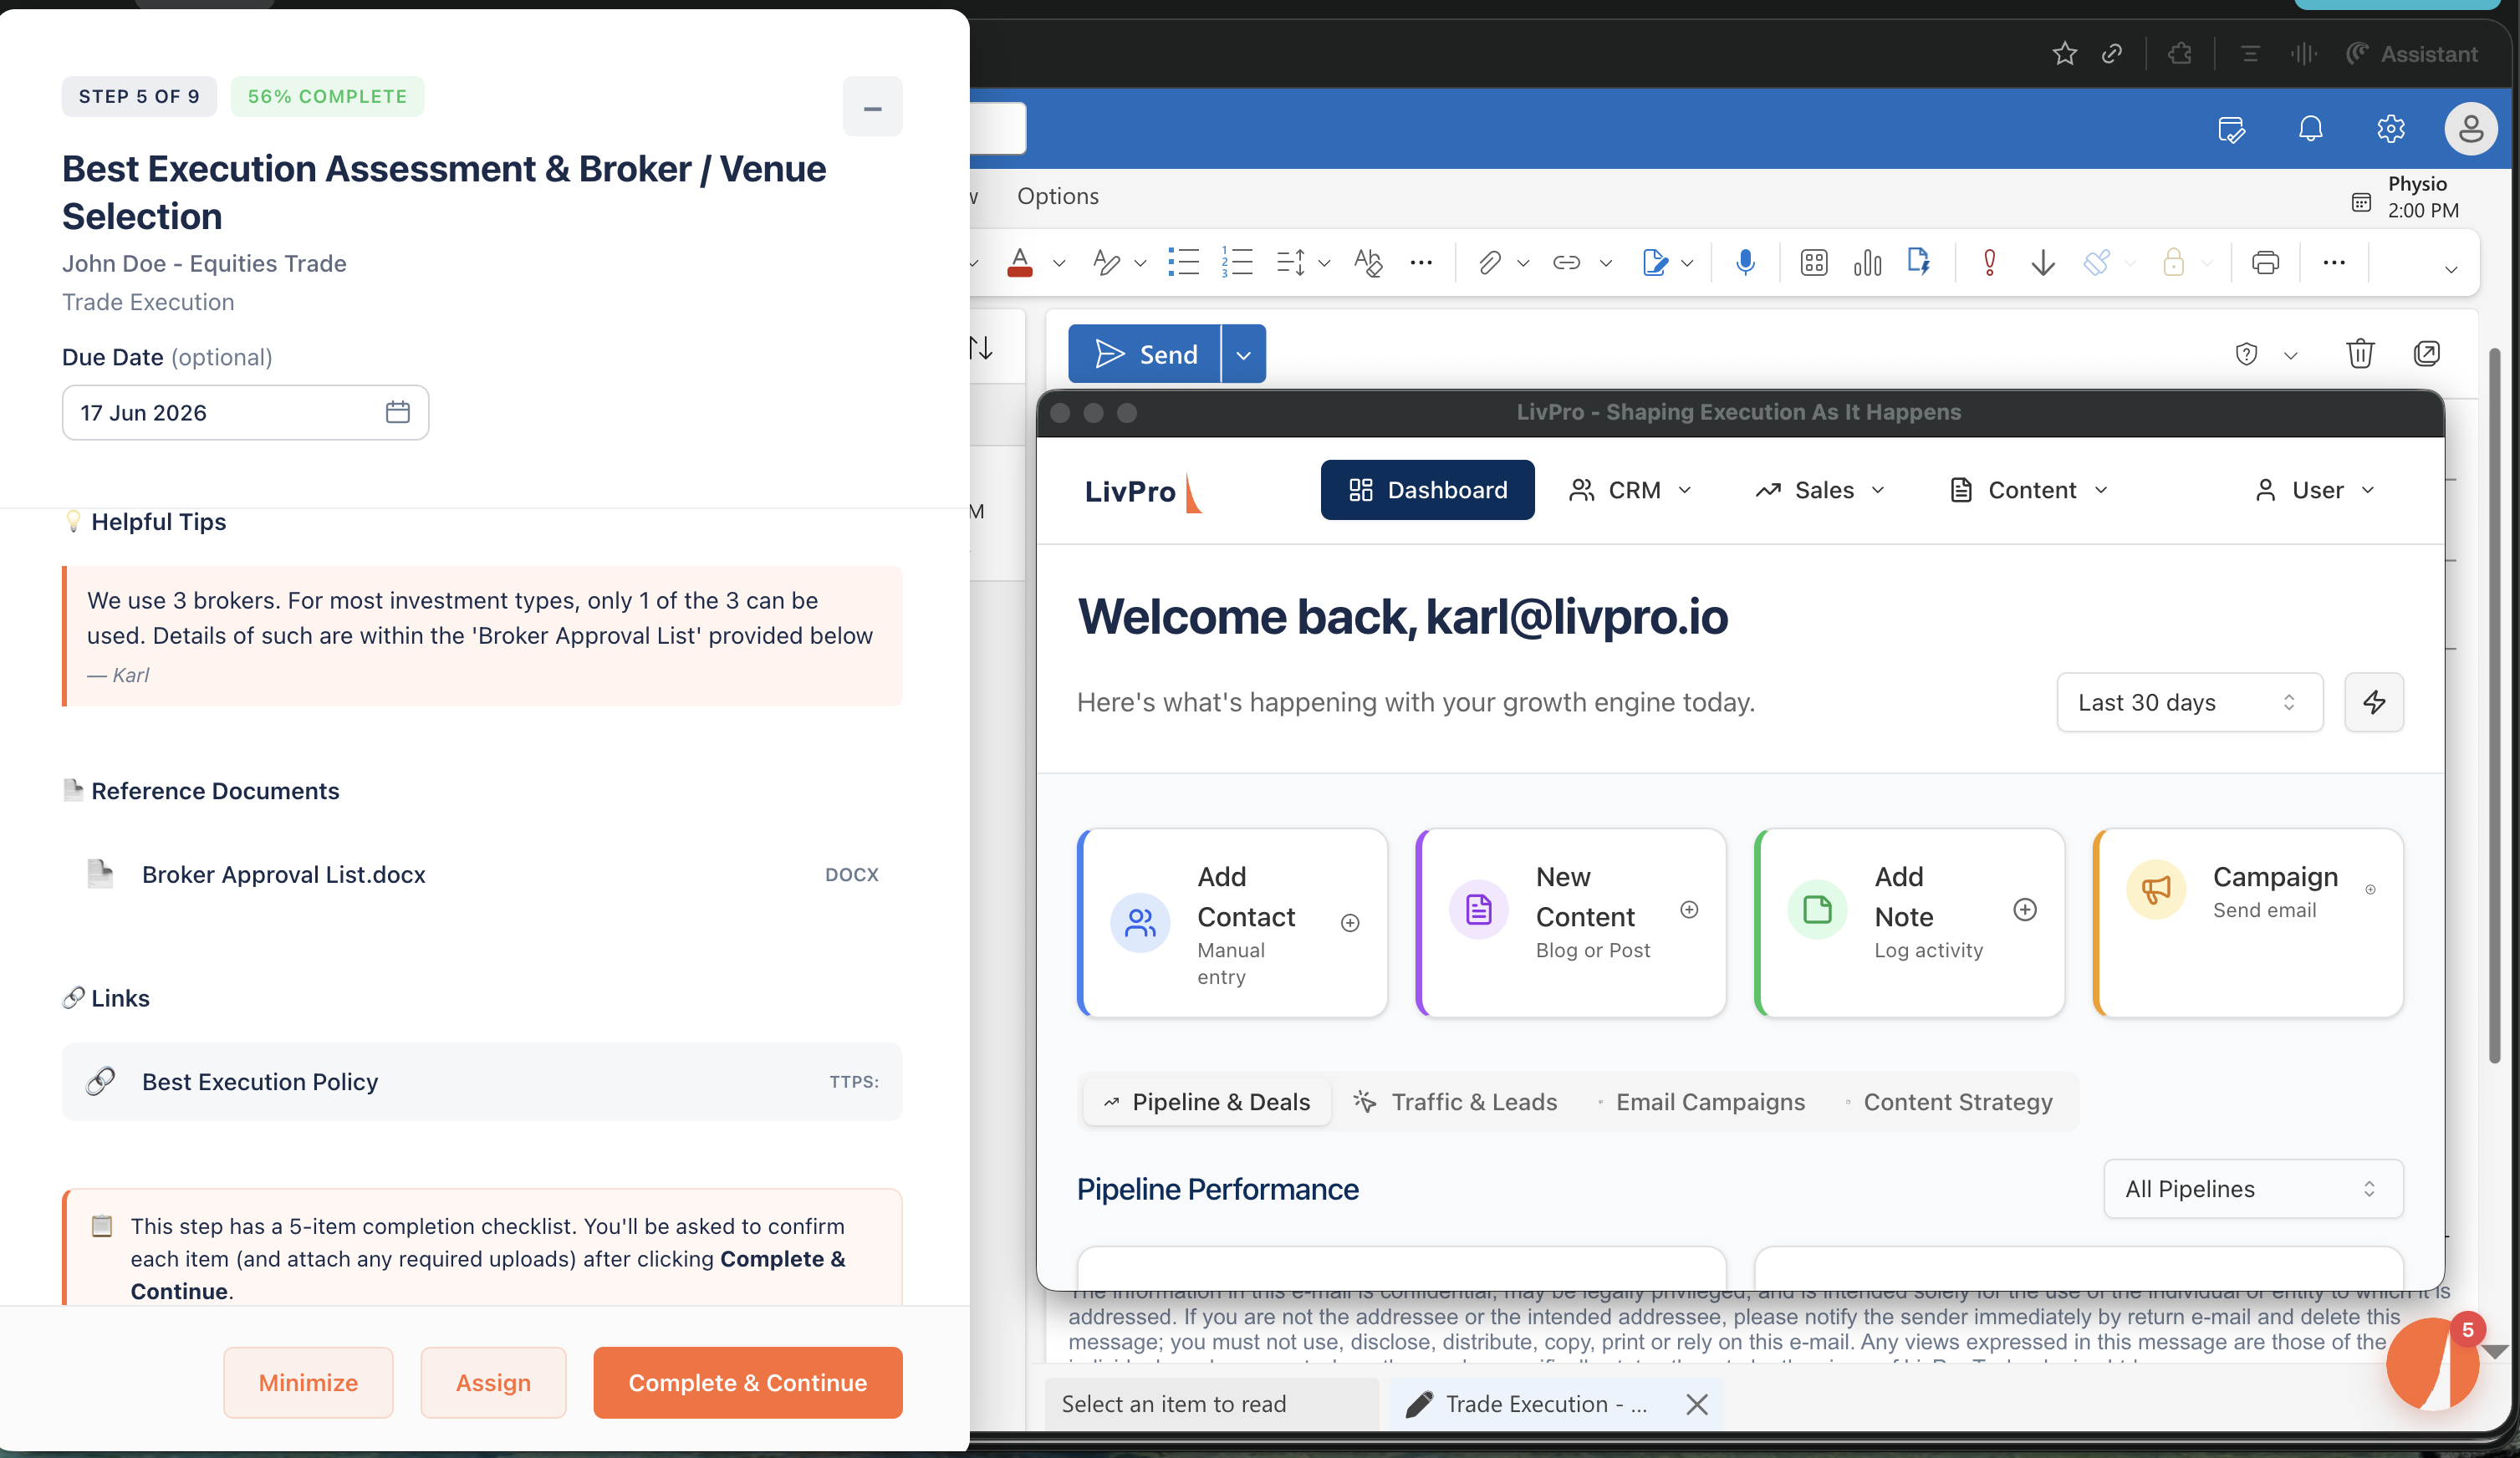Switch to Content Strategy tab
The height and width of the screenshot is (1458, 2520).
tap(1948, 1102)
